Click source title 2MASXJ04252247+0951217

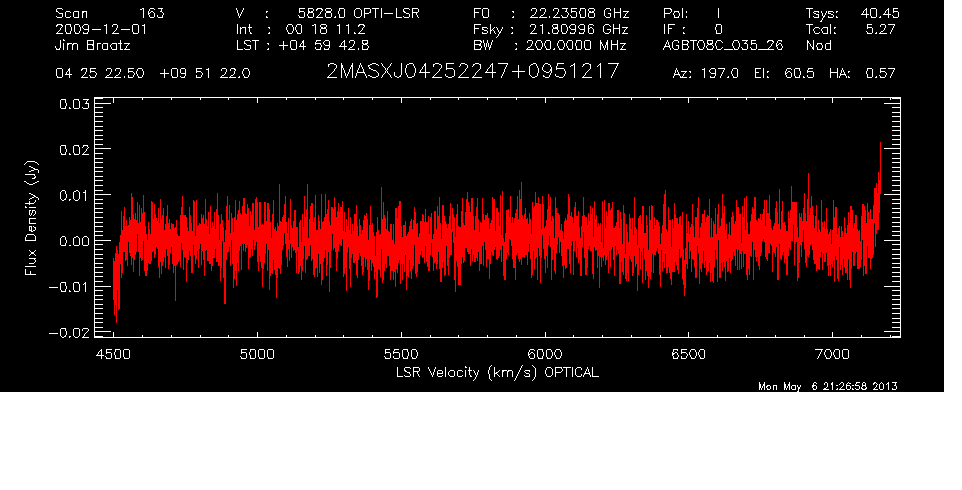[472, 72]
